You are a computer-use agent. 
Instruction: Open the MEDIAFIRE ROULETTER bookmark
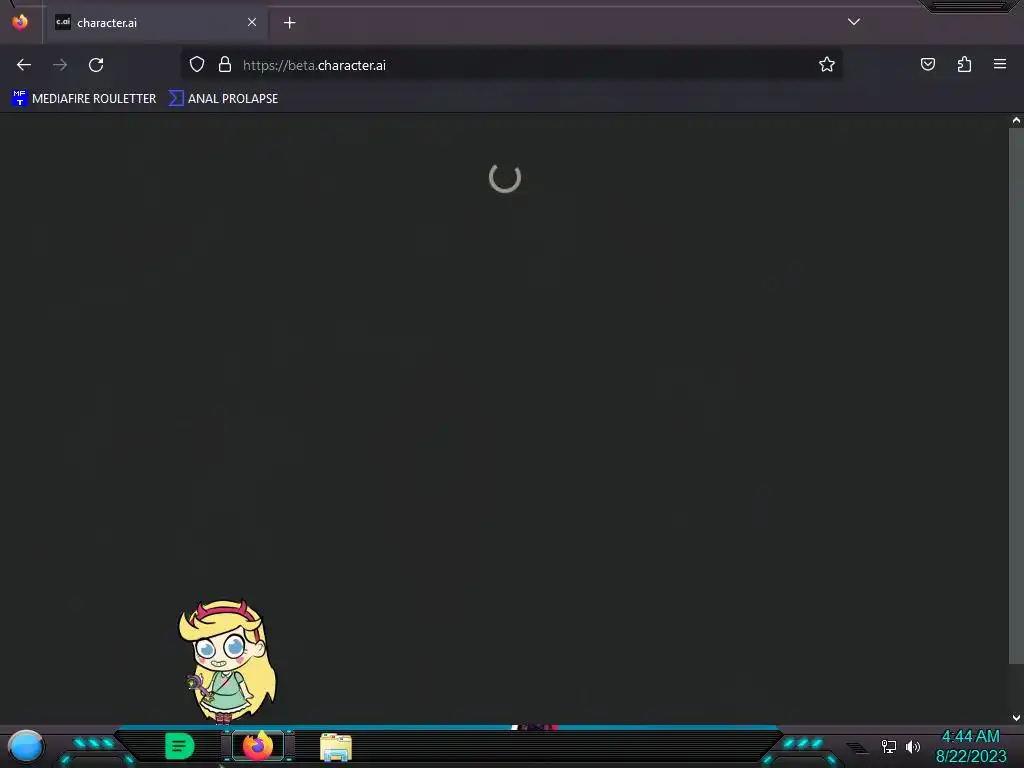click(84, 99)
